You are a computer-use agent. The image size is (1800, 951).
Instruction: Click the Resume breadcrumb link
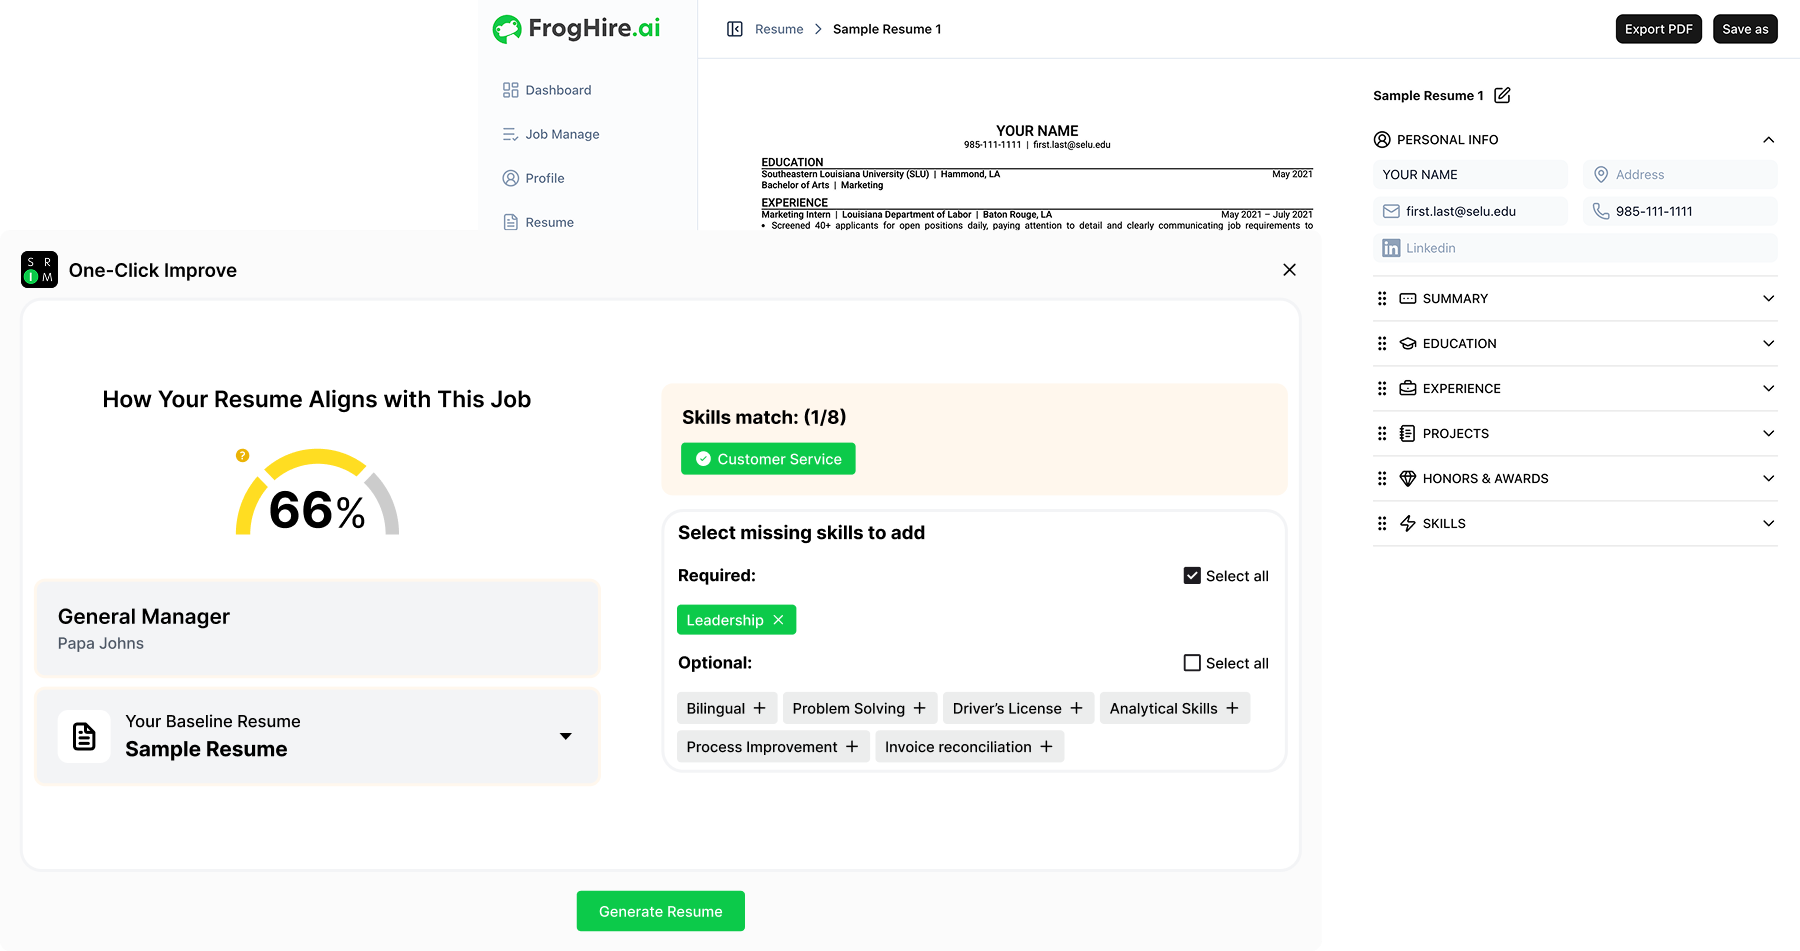pos(776,29)
